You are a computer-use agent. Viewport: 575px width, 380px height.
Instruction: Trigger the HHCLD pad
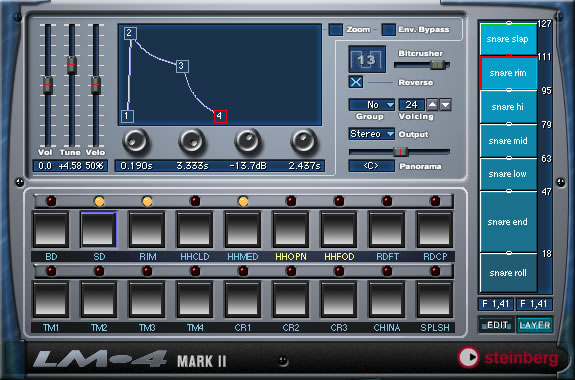195,229
